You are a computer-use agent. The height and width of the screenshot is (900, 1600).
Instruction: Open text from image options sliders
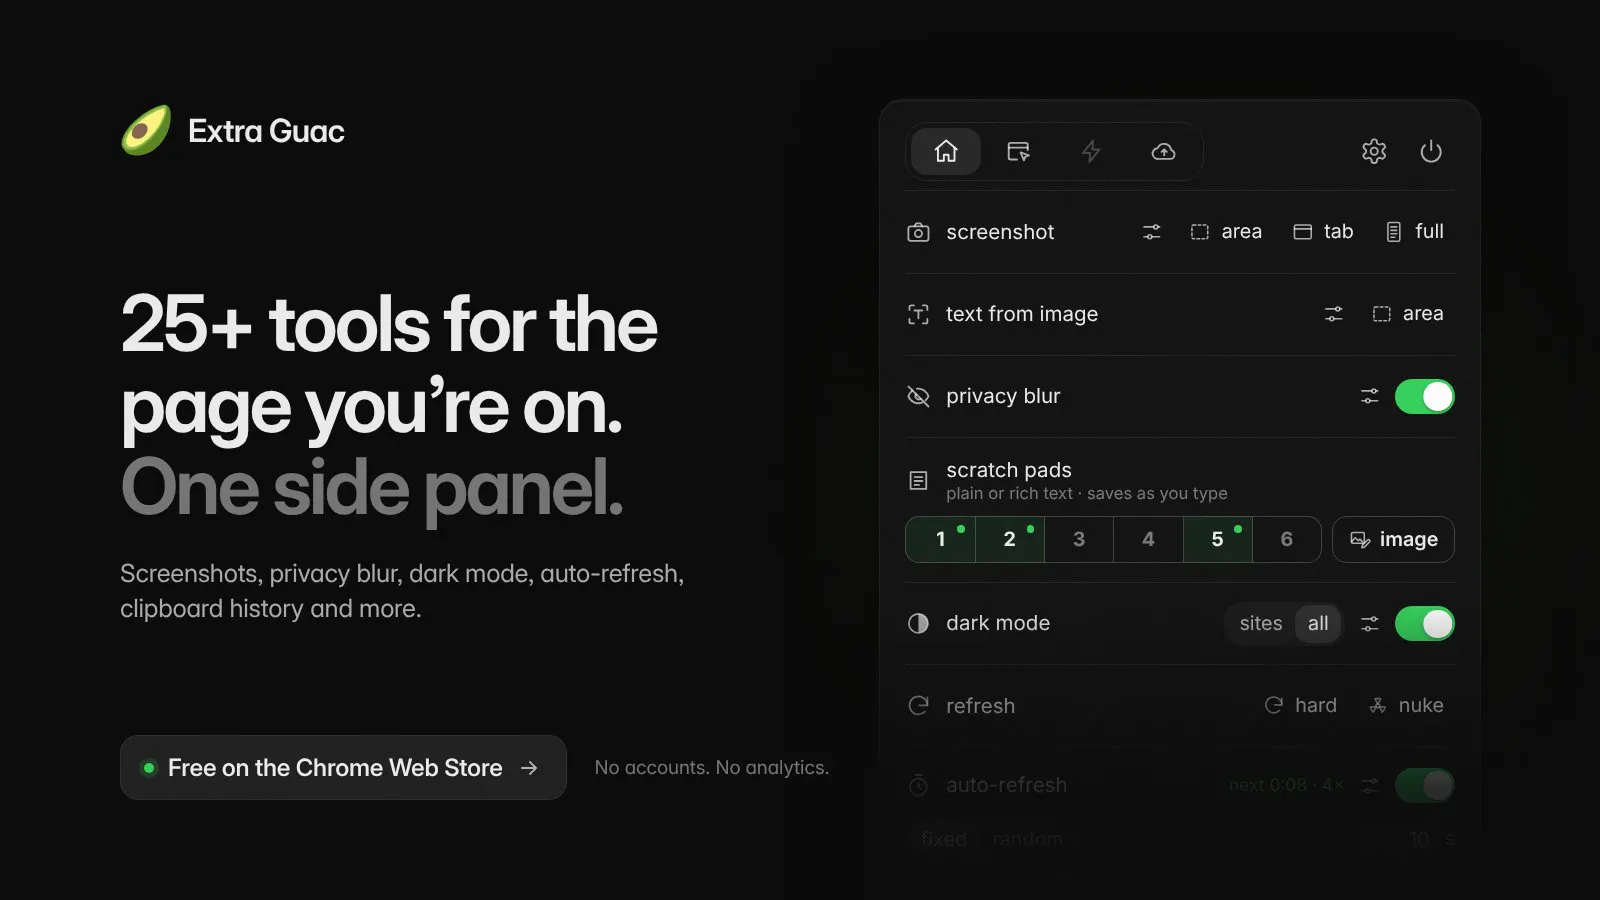(1334, 314)
